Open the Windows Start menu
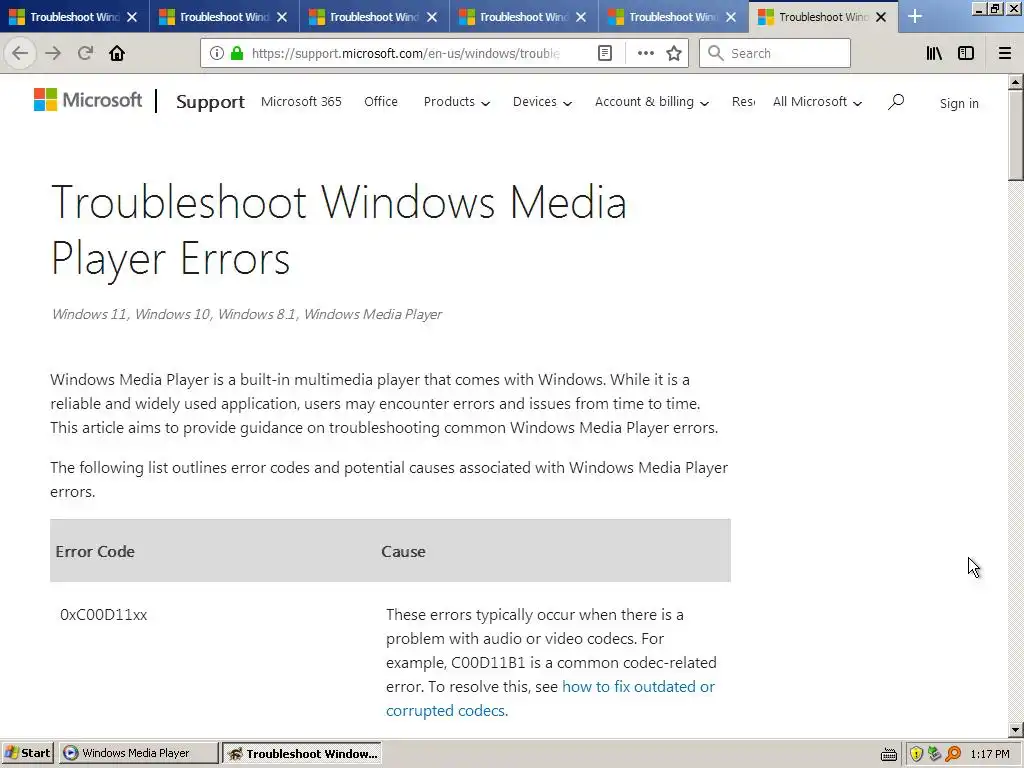1024x768 pixels. point(28,753)
